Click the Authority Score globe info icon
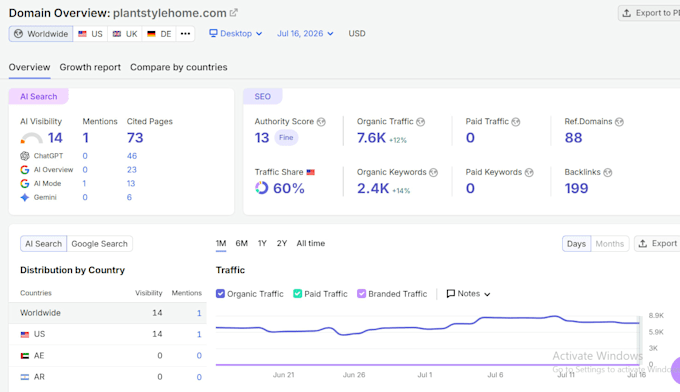The width and height of the screenshot is (680, 392). click(321, 122)
